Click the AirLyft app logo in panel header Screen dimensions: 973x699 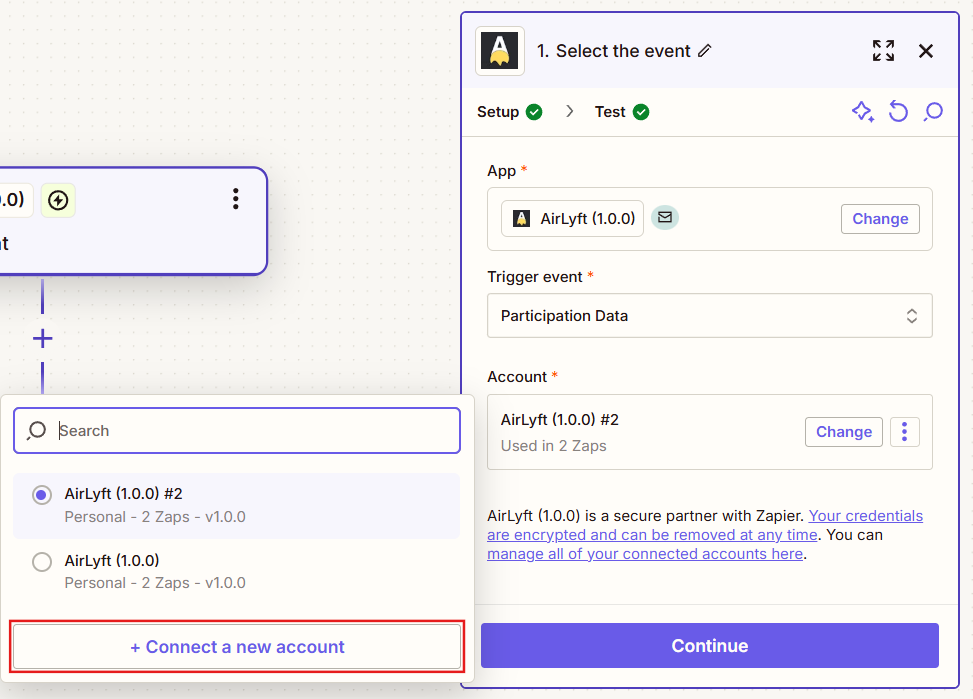[x=500, y=51]
